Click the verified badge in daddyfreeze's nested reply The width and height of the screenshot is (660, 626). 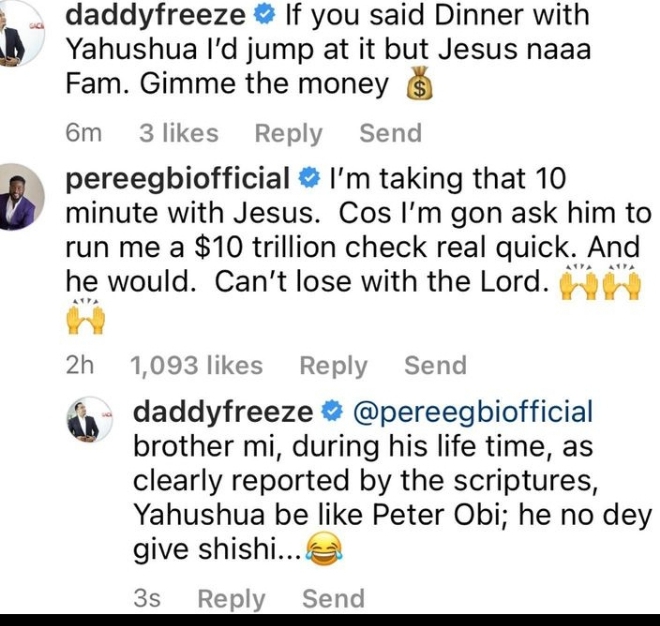click(x=334, y=411)
